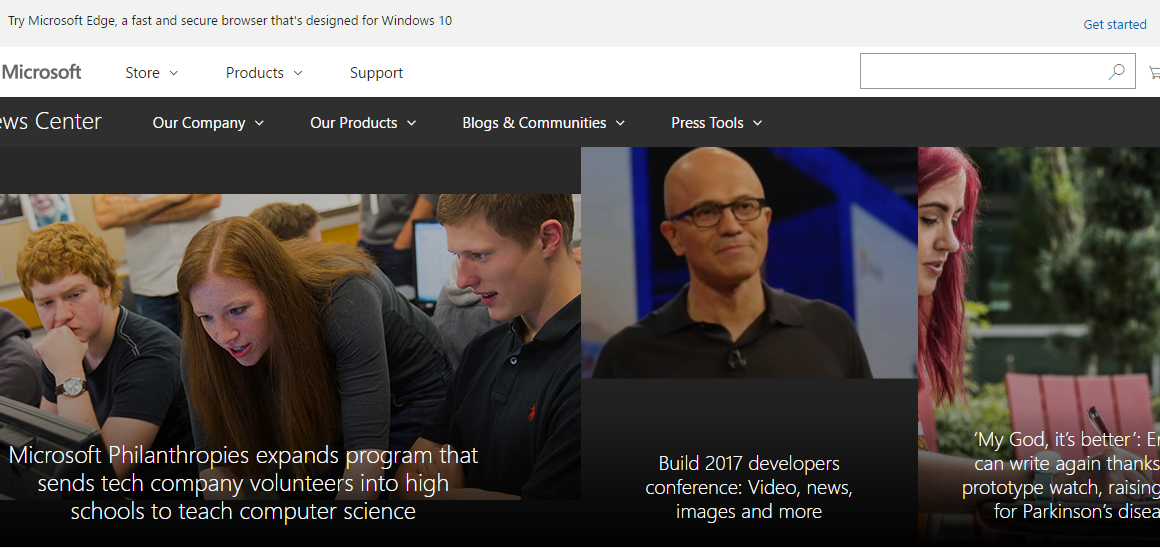Open the Parkinson's prototype watch story
The height and width of the screenshot is (548, 1160).
(x=1061, y=476)
